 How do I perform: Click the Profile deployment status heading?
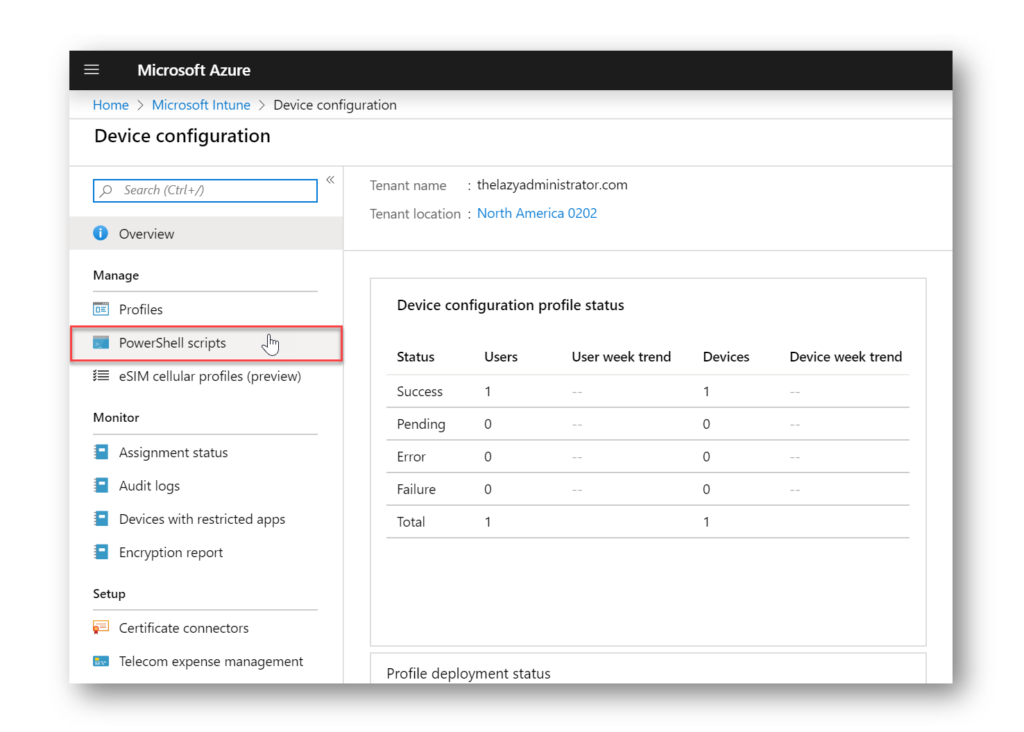tap(468, 673)
